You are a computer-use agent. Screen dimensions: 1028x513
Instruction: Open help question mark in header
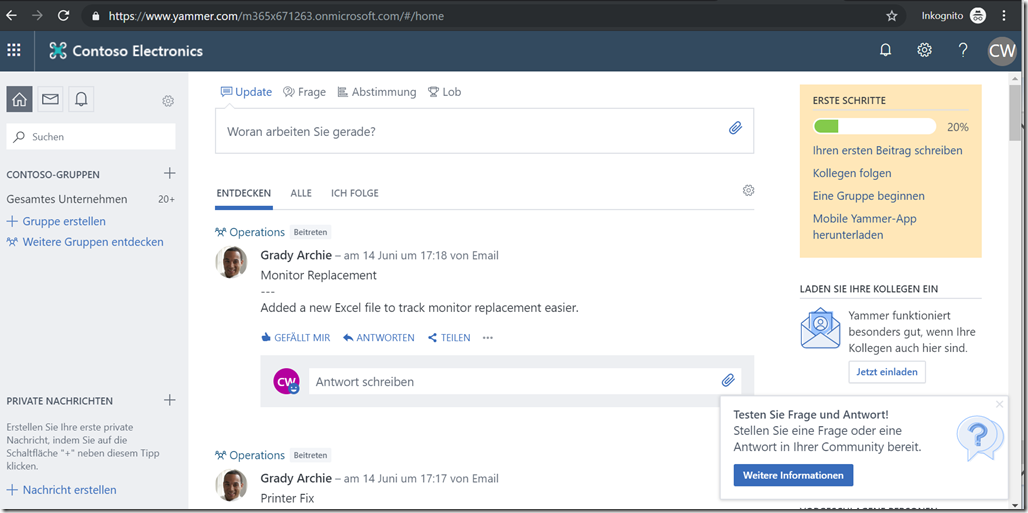click(x=962, y=51)
